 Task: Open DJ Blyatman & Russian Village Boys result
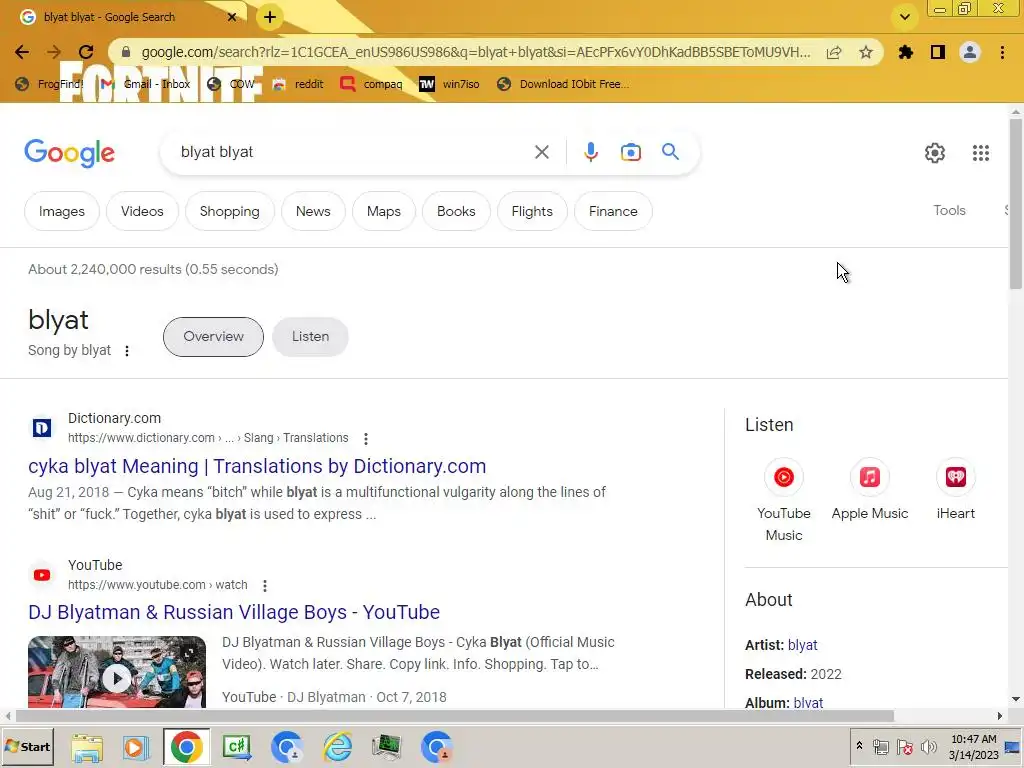click(x=234, y=612)
